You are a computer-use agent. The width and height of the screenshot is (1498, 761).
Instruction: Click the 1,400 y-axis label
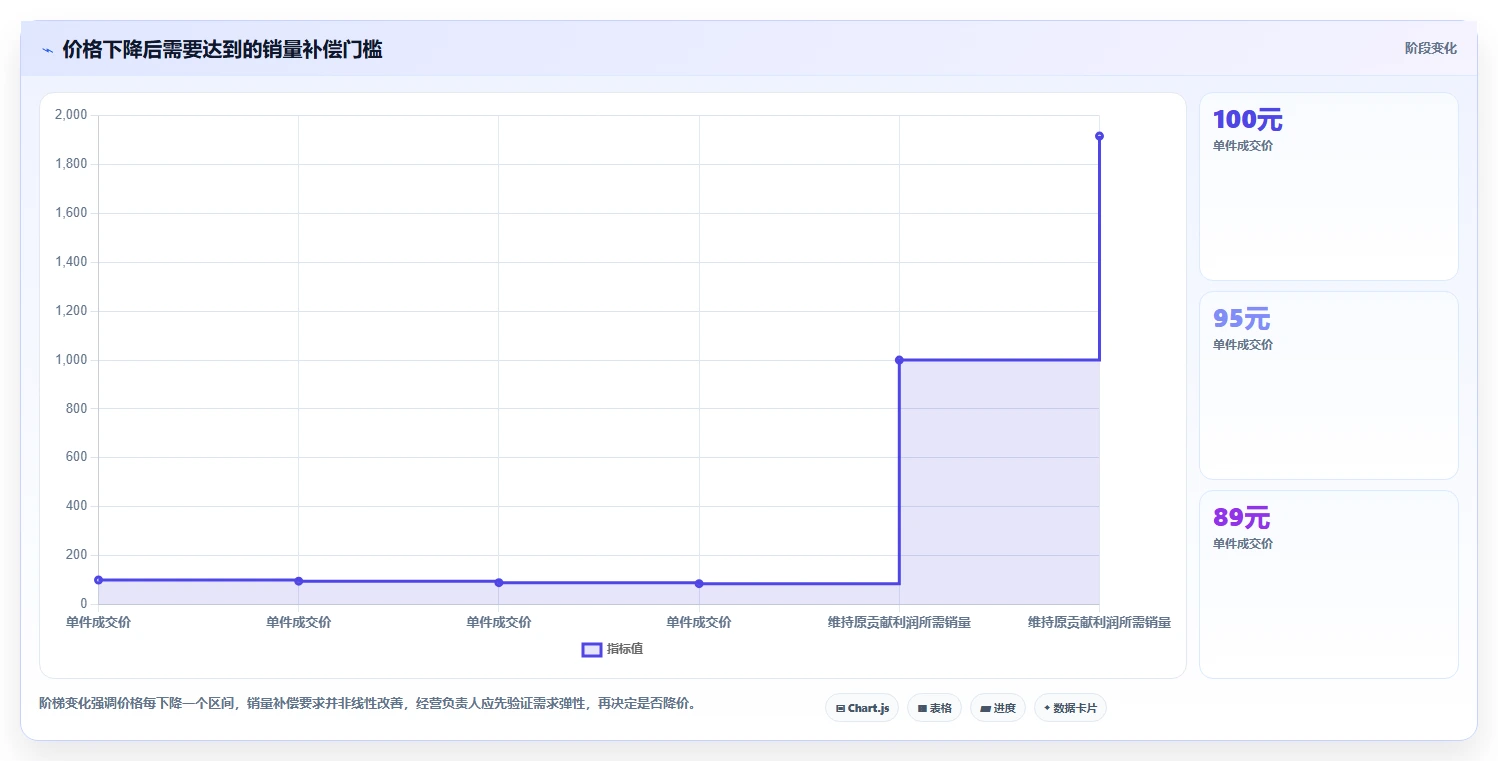(x=71, y=262)
